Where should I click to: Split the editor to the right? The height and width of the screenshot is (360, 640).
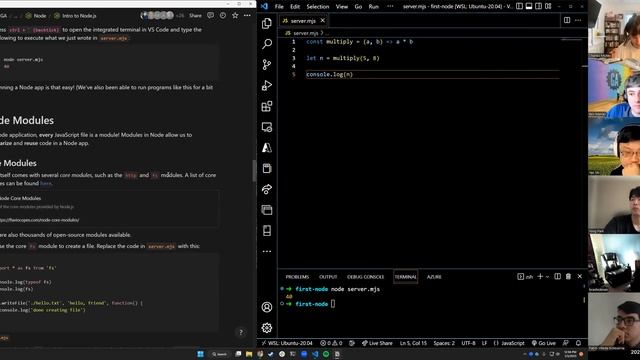click(x=567, y=20)
